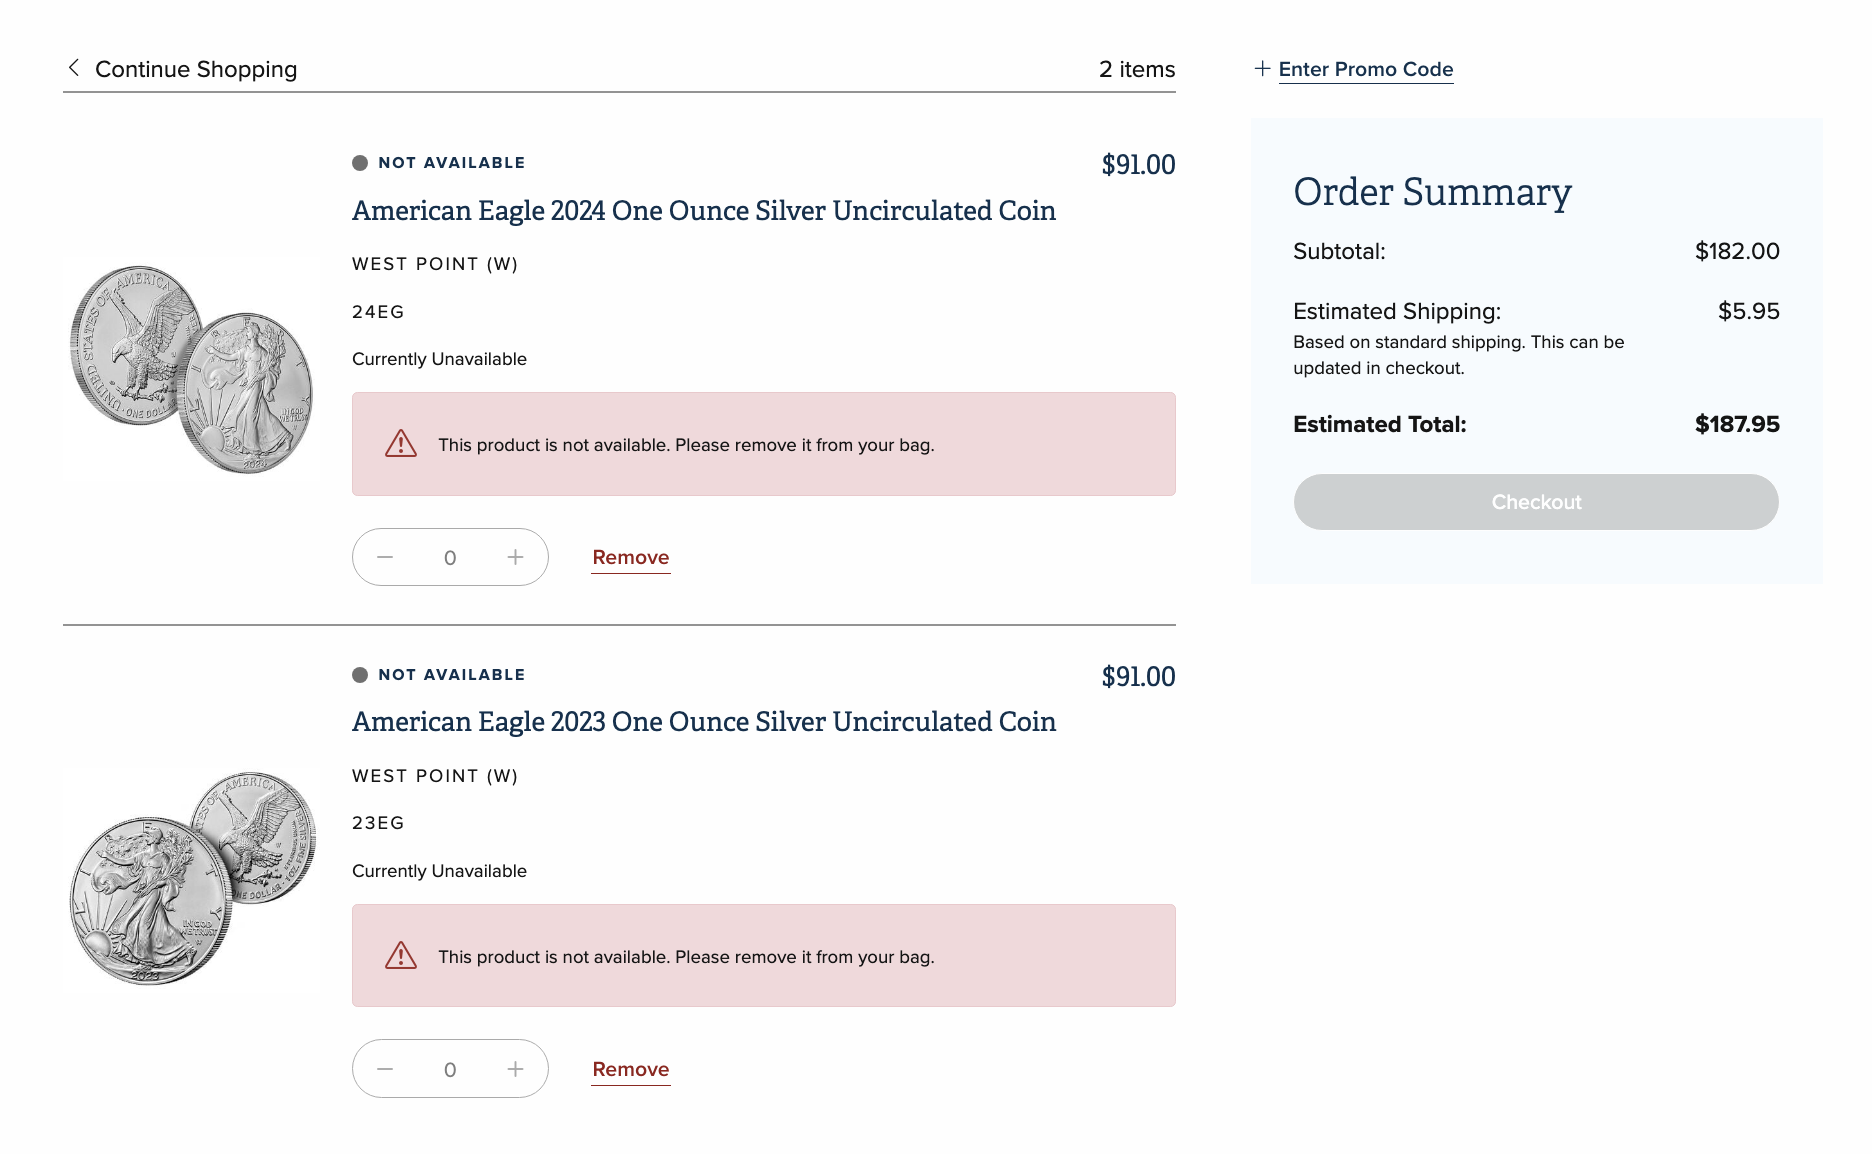The width and height of the screenshot is (1872, 1154).
Task: Increase quantity for the 2024 Silver Eagle coin
Action: point(515,557)
